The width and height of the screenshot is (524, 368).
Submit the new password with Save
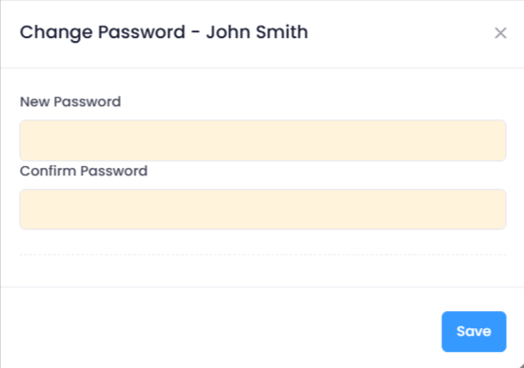tap(474, 331)
